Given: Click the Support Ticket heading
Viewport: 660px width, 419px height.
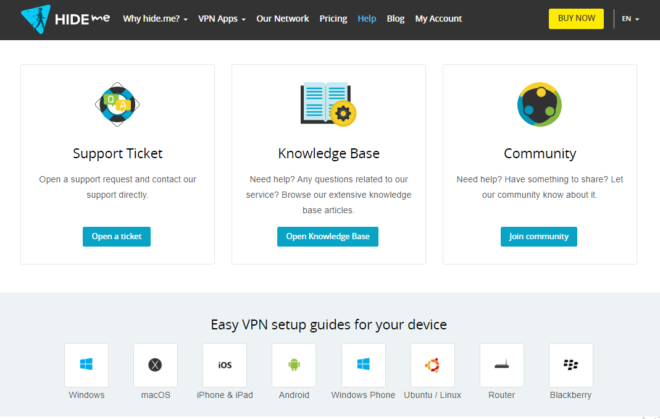Looking at the screenshot, I should pyautogui.click(x=117, y=154).
